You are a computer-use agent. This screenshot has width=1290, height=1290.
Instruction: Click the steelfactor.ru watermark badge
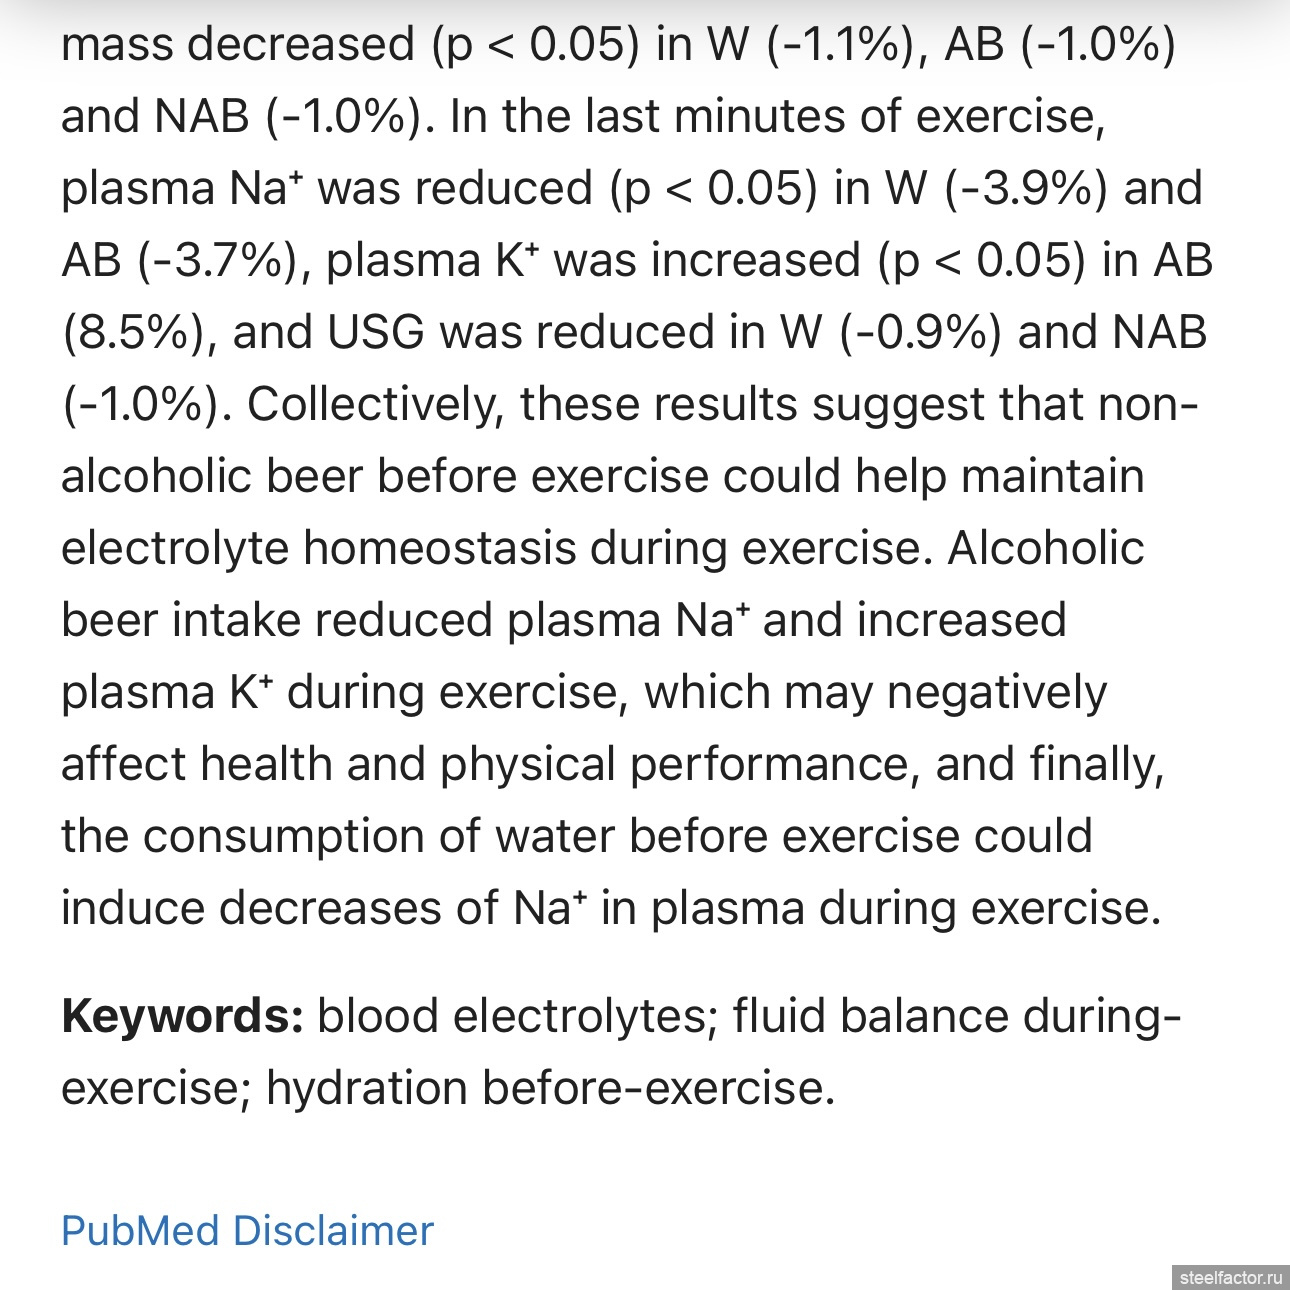(1230, 1277)
